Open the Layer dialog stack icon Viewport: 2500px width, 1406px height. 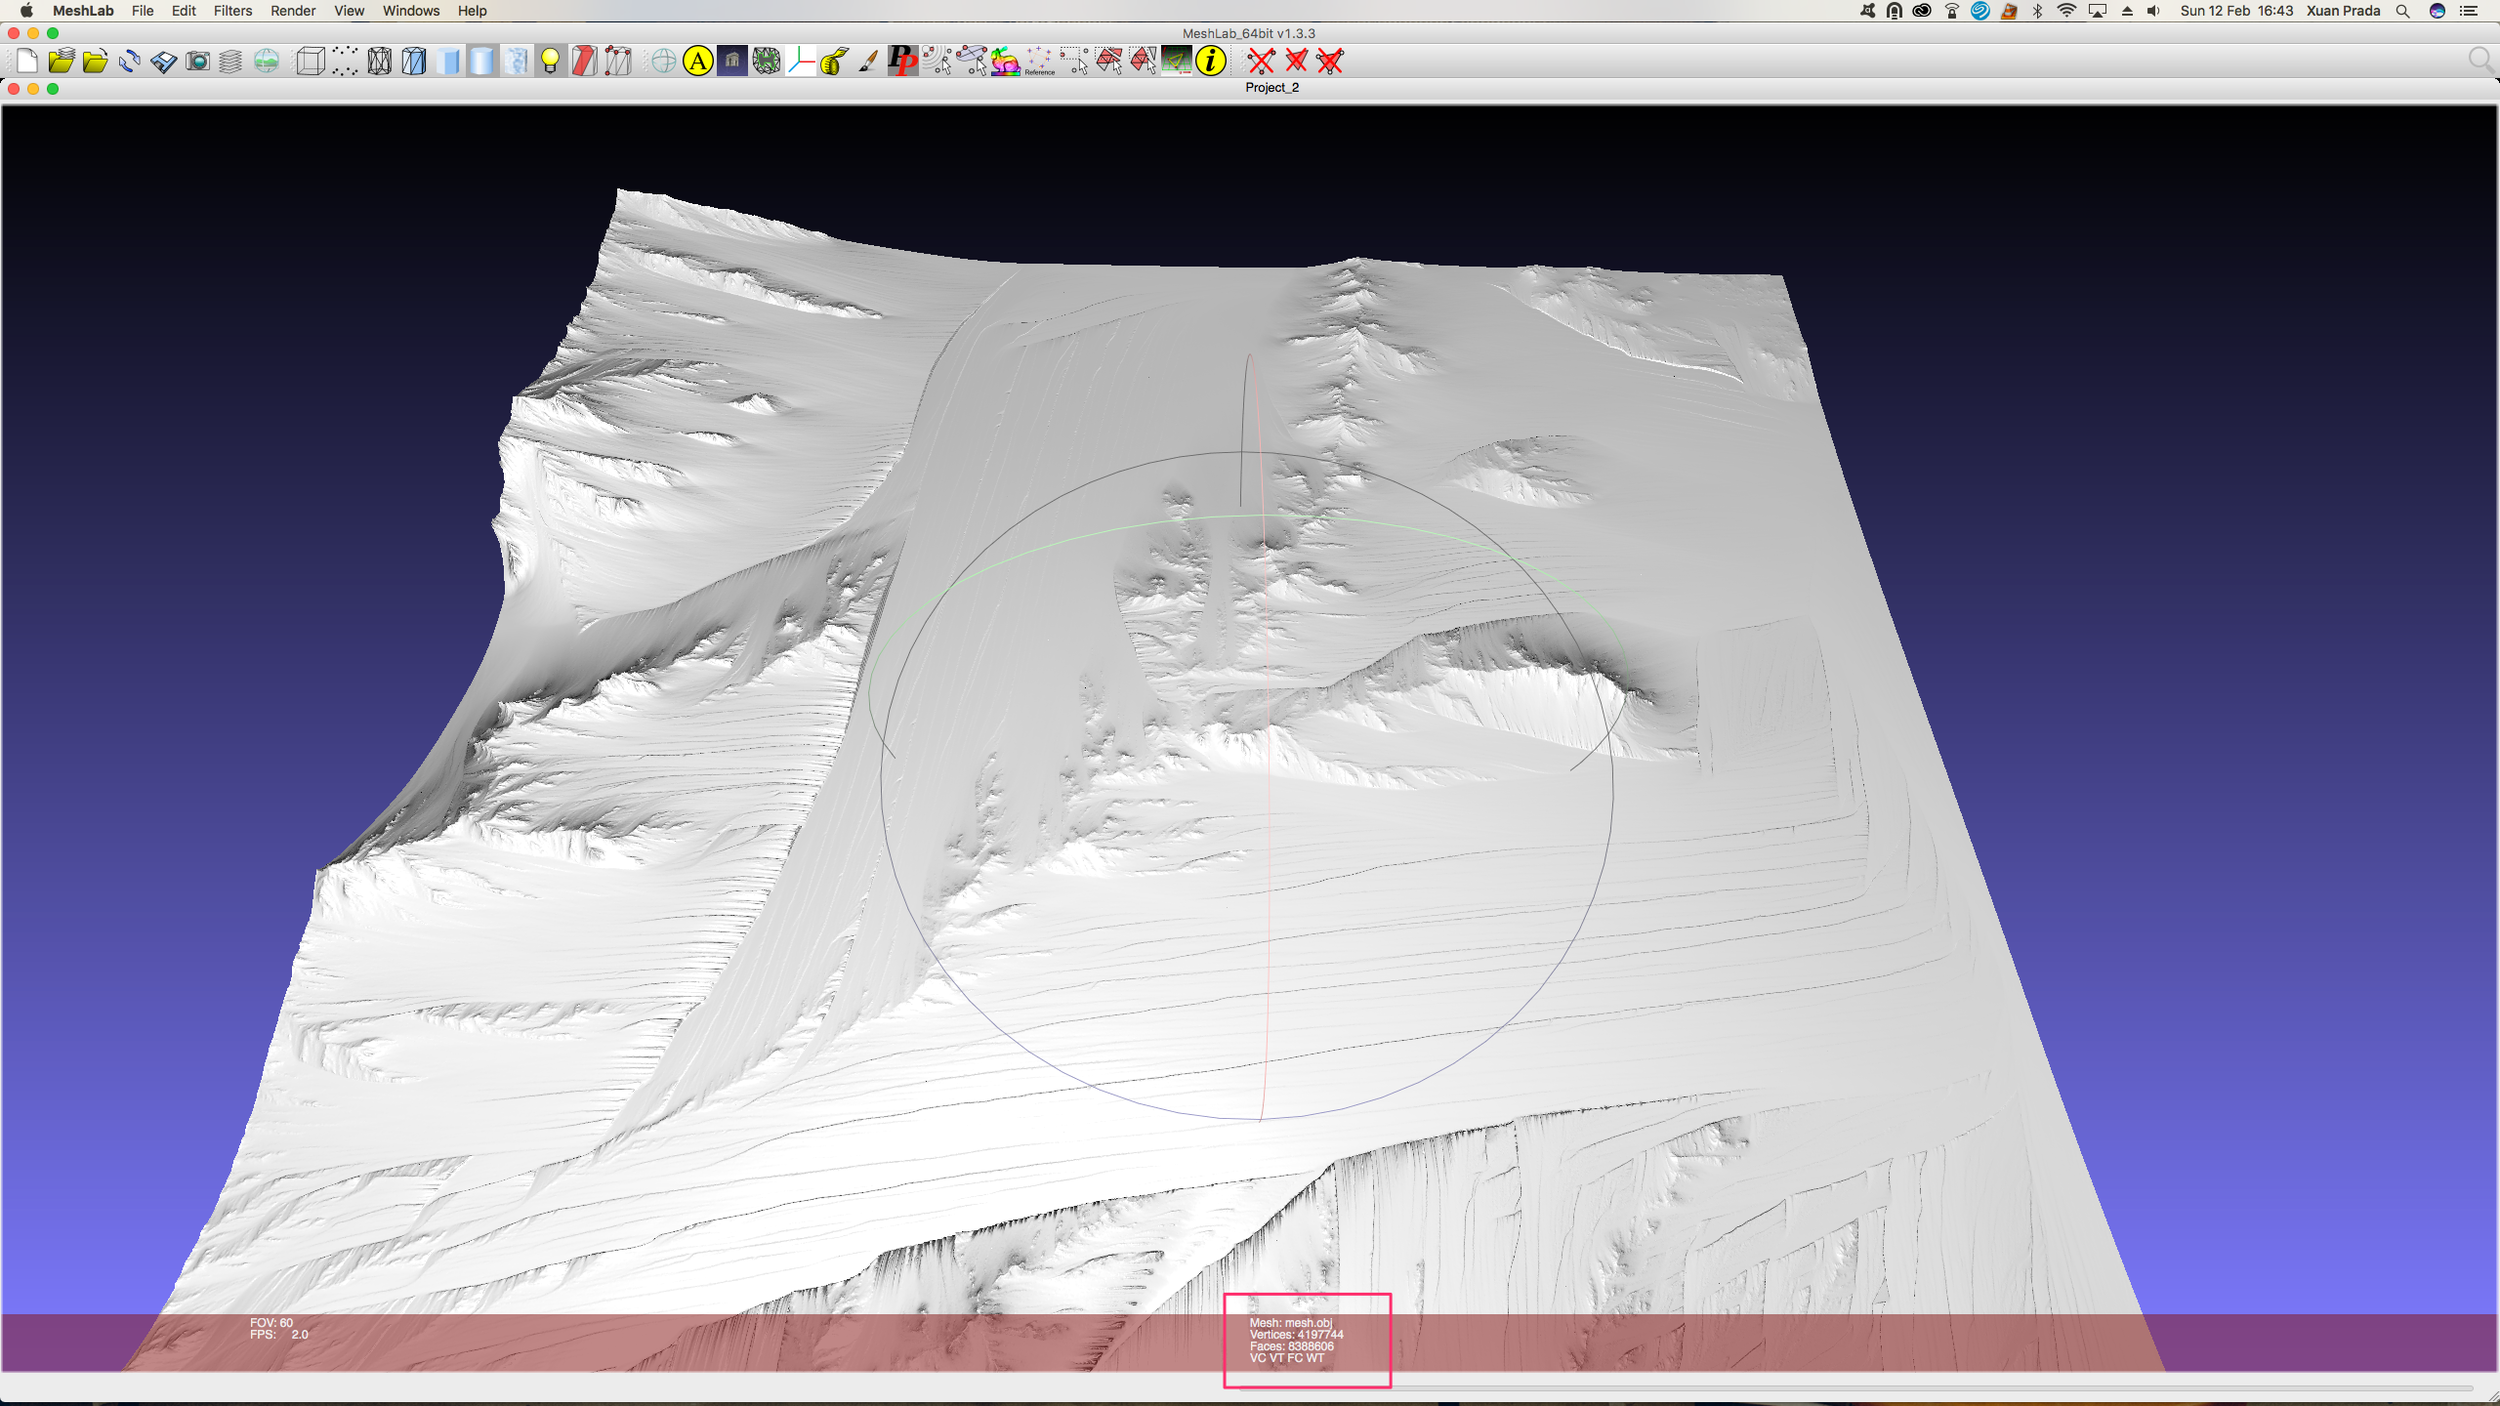tap(231, 62)
